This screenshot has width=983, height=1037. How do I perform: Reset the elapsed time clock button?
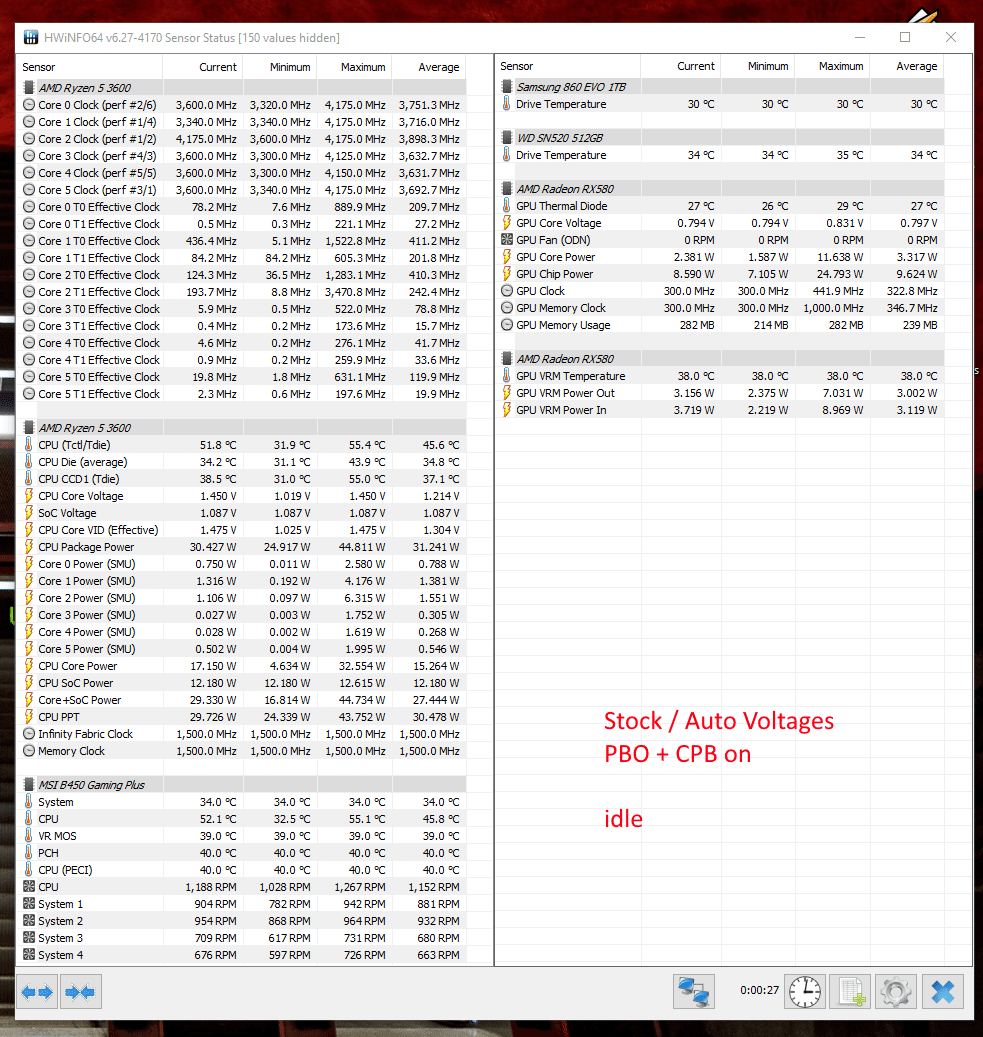coord(804,991)
